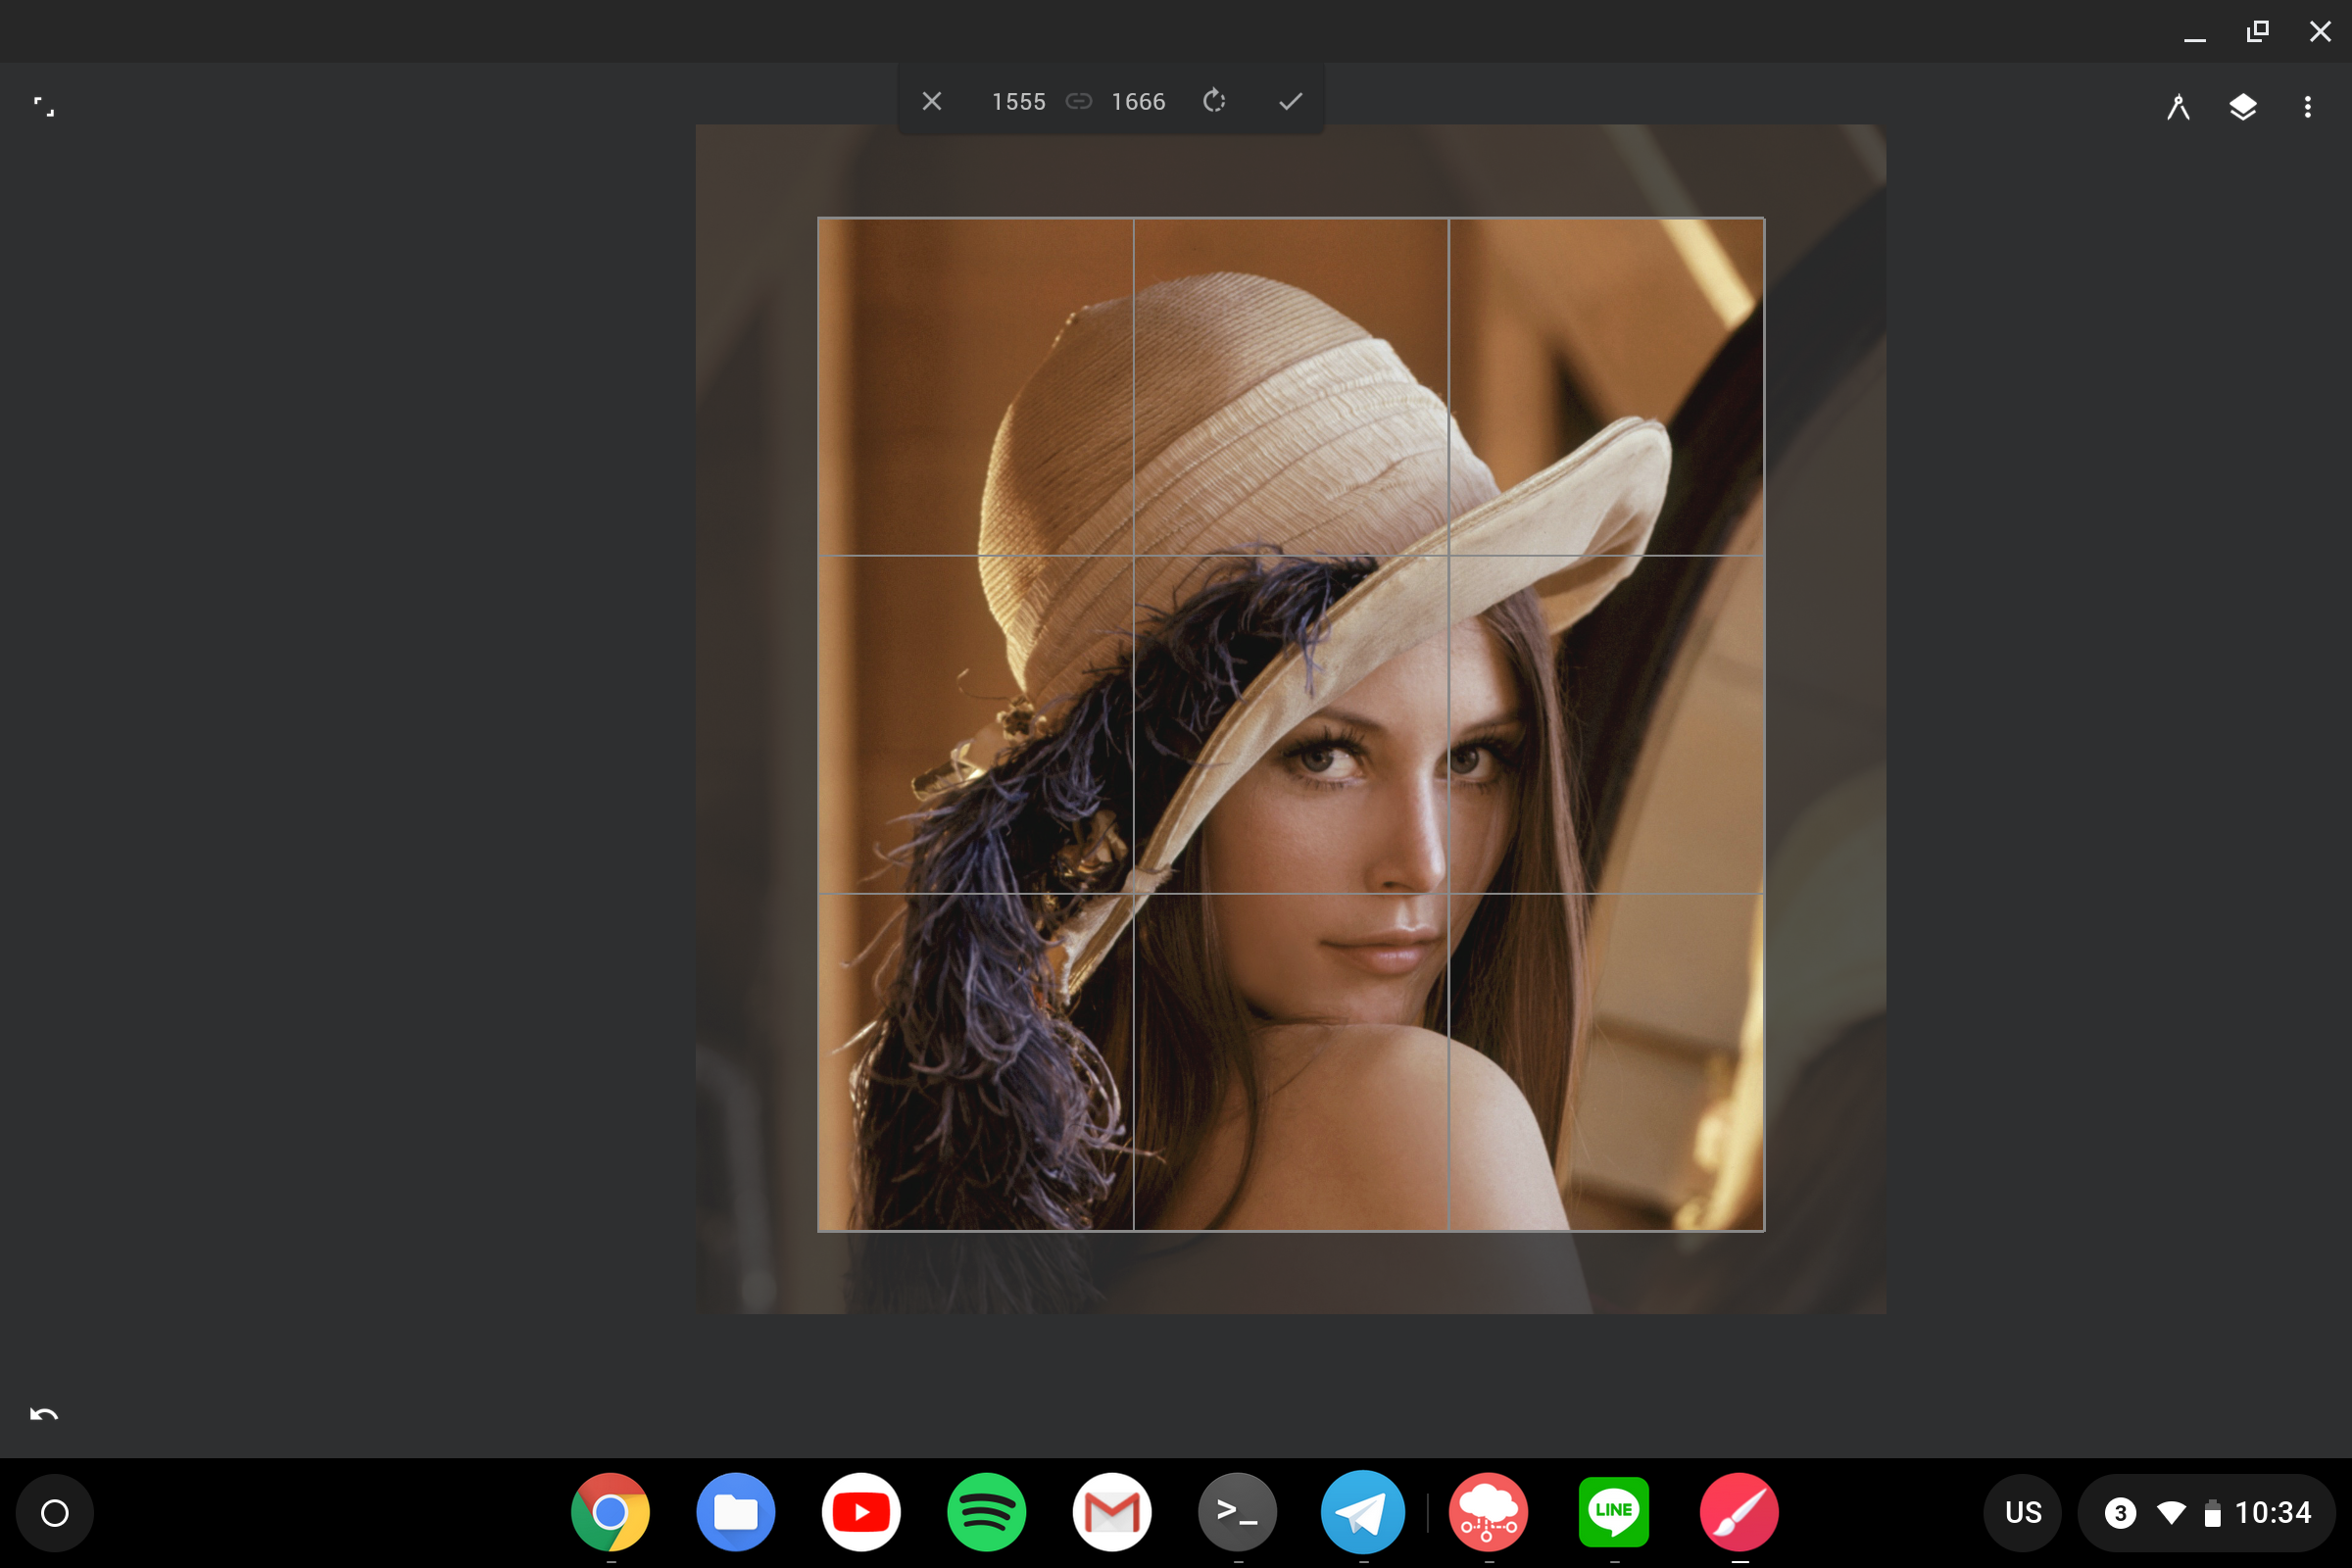Open battery status in the system tray
The width and height of the screenshot is (2352, 1568).
pos(2213,1513)
